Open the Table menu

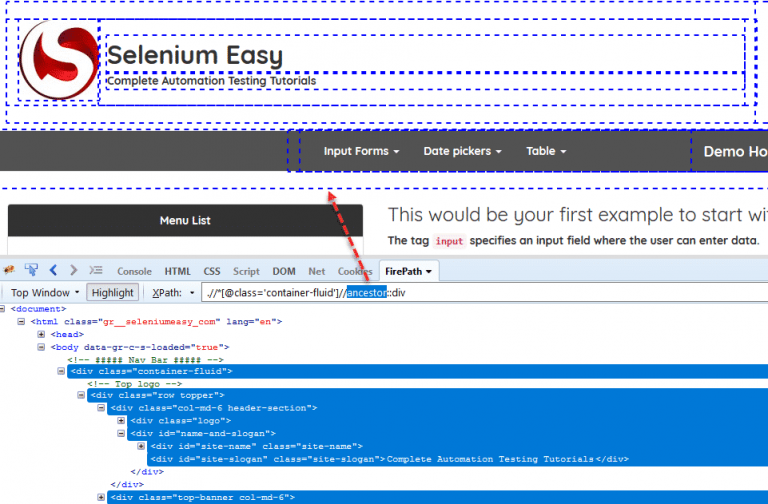546,151
